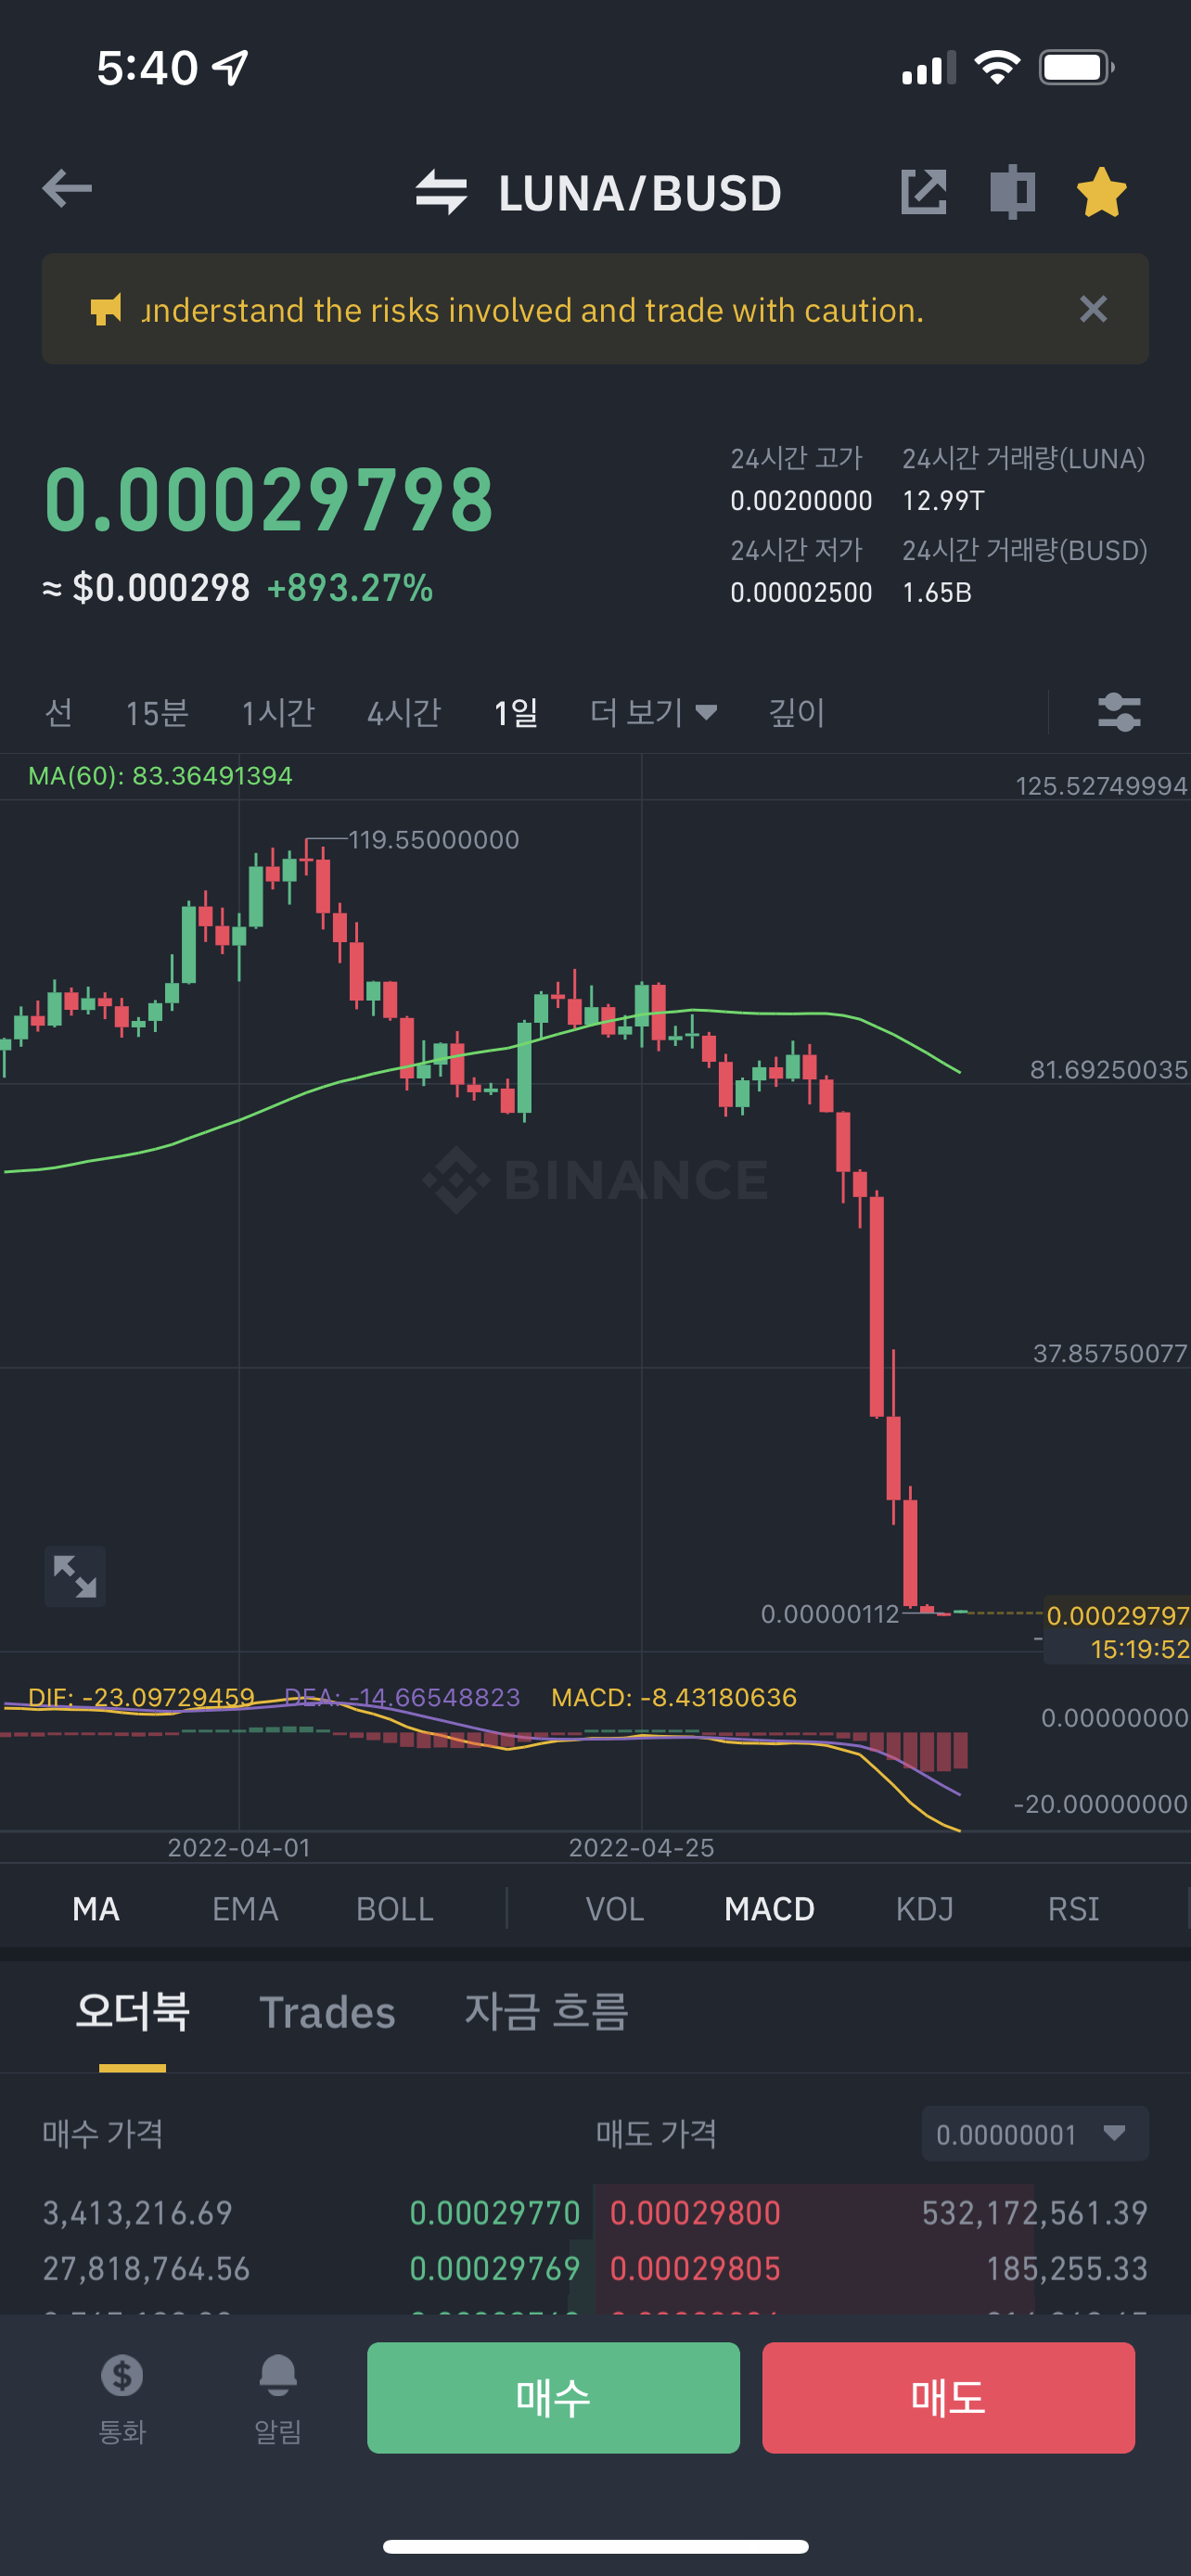Select bid price 0.00029770

tap(495, 2213)
